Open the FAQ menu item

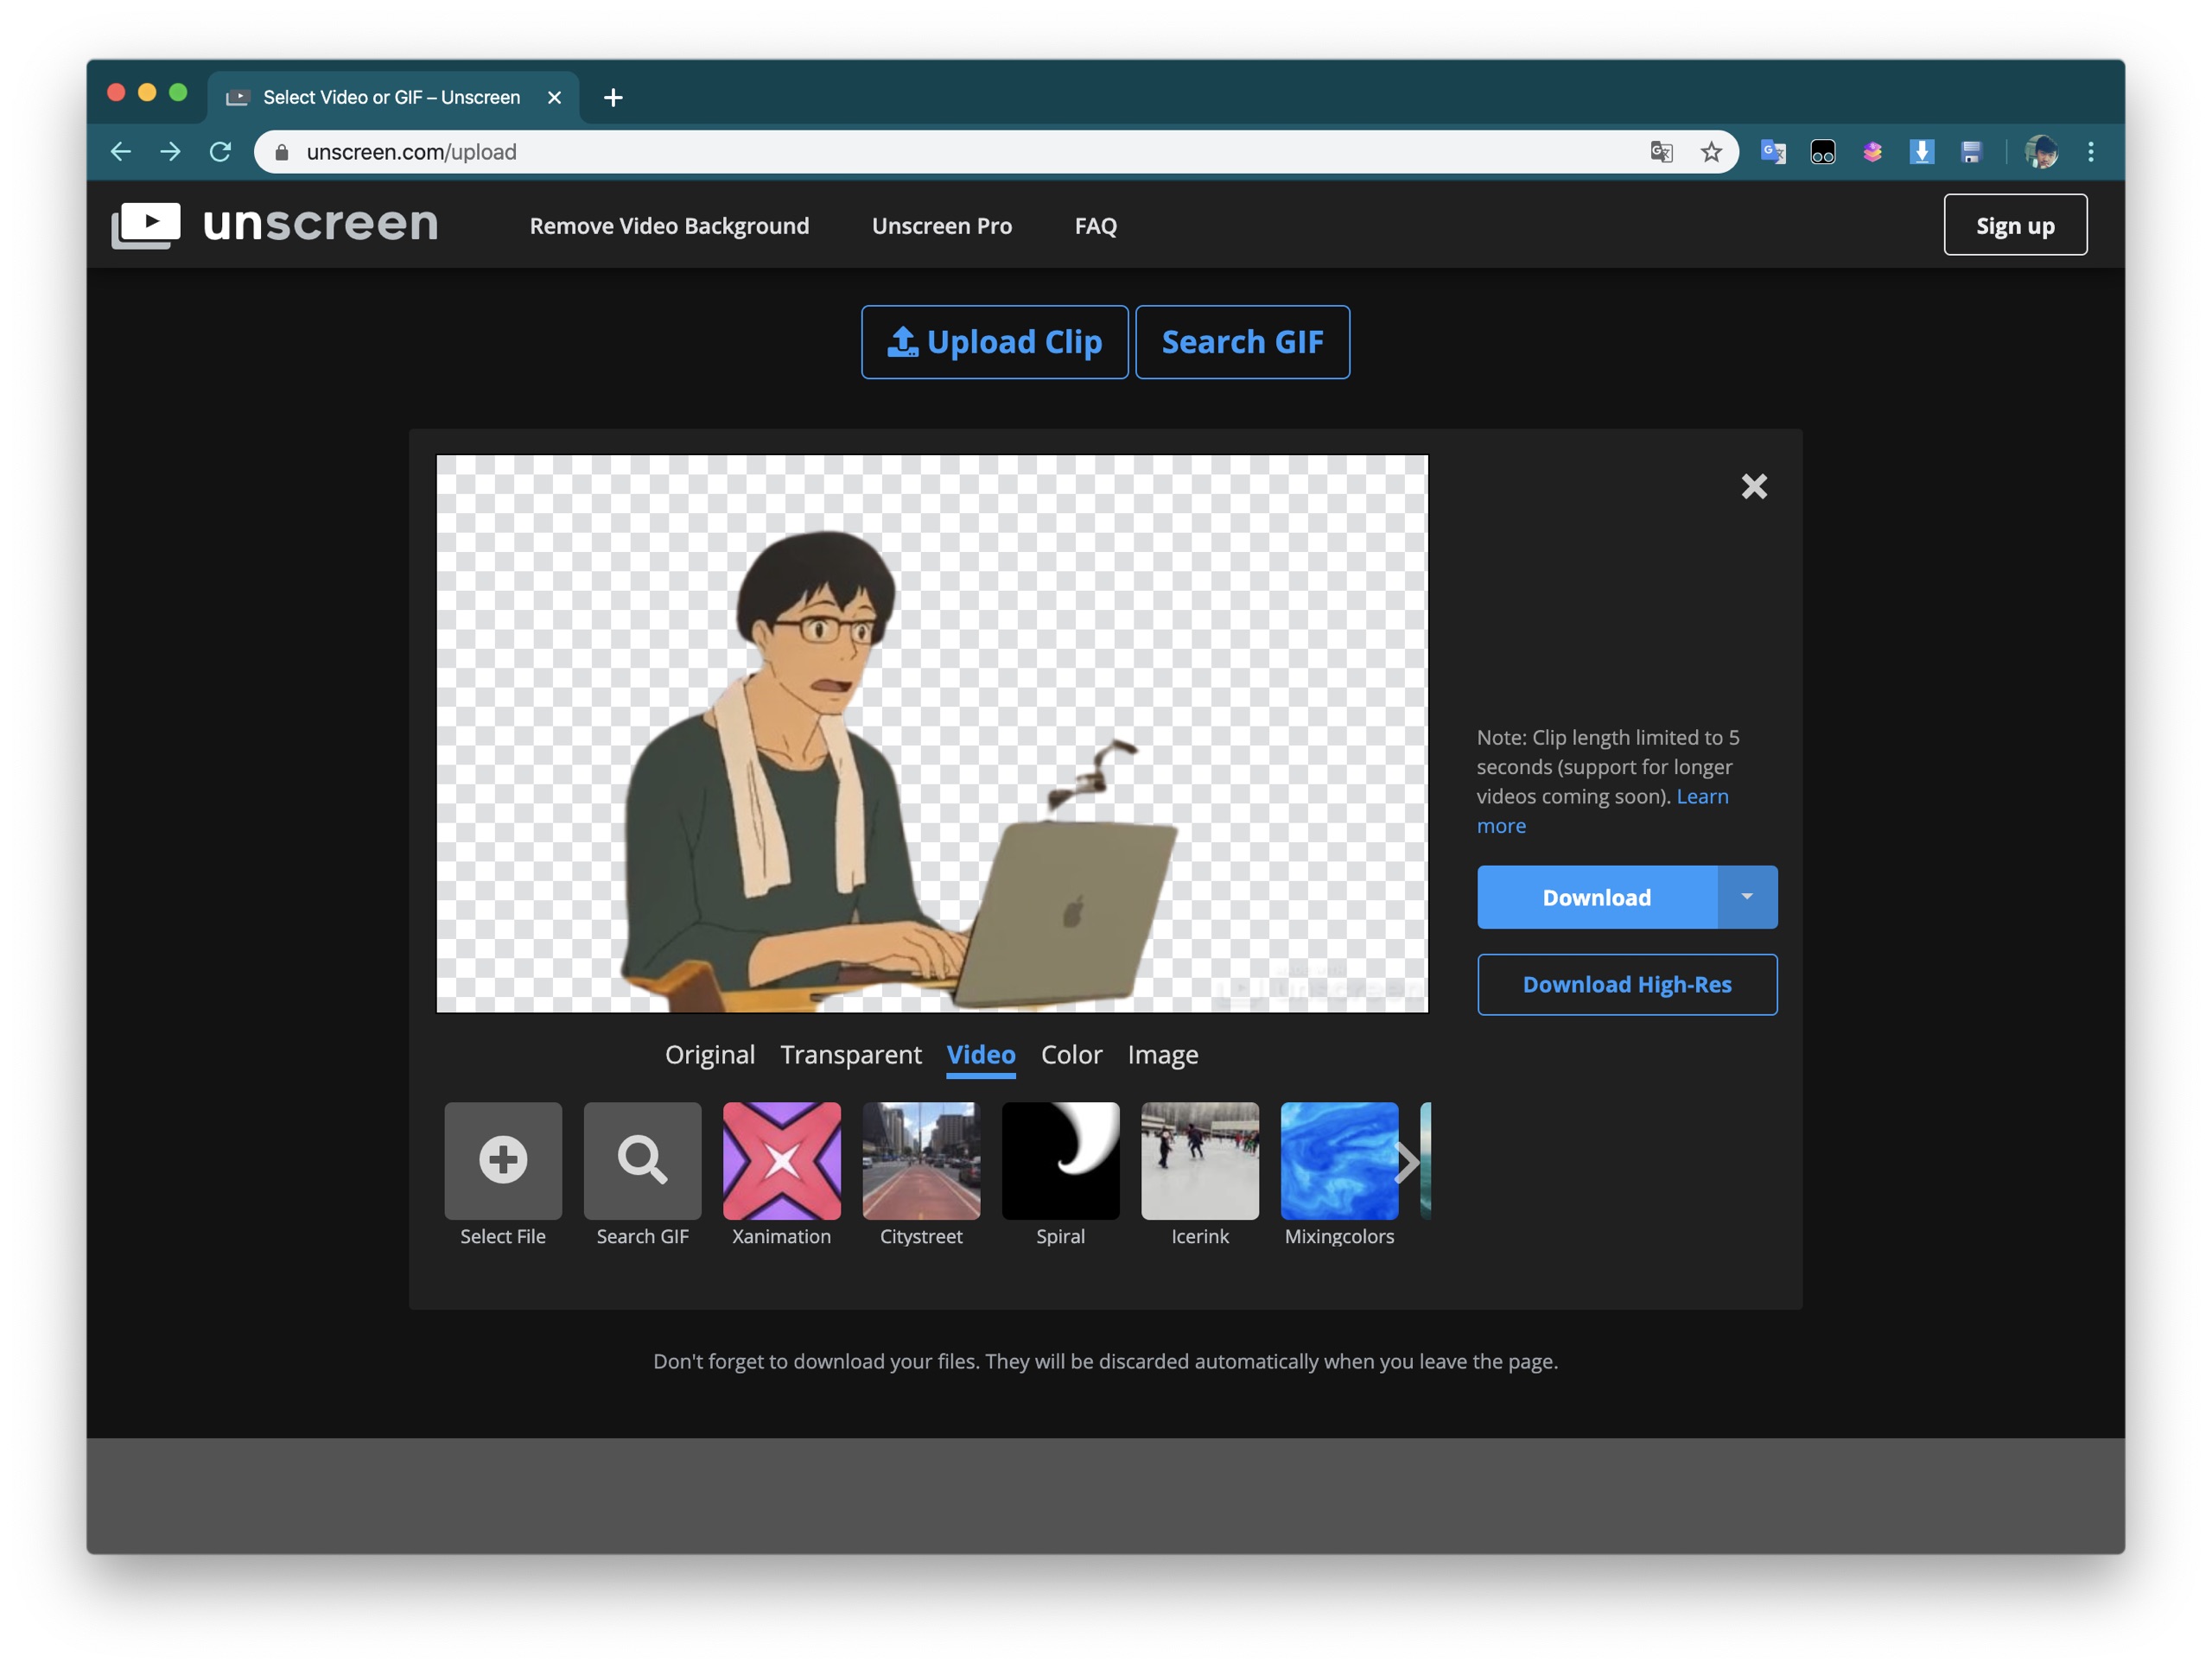point(1095,226)
